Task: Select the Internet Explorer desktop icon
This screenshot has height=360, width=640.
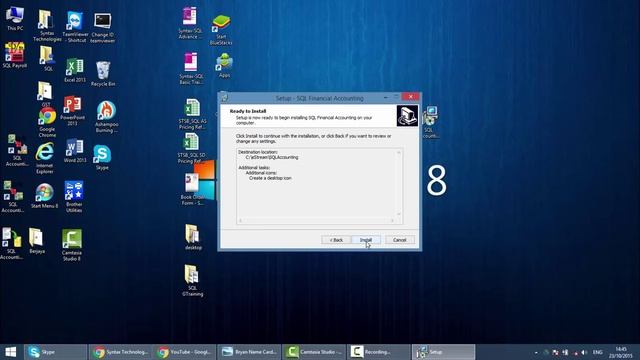Action: [44, 158]
